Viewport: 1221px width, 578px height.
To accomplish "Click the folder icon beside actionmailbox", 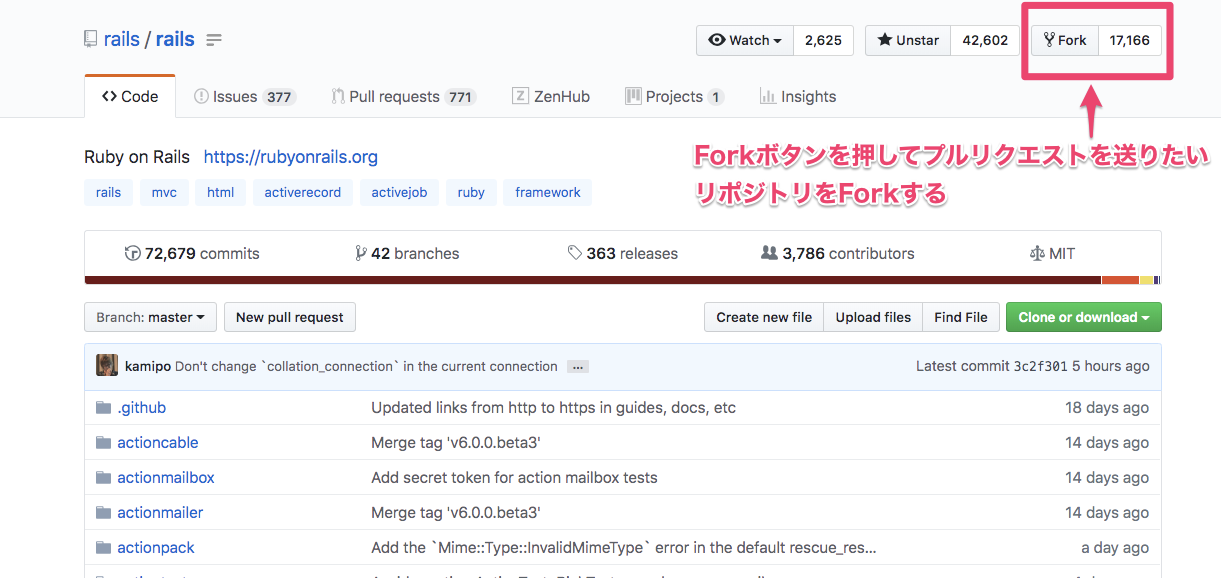I will point(103,478).
